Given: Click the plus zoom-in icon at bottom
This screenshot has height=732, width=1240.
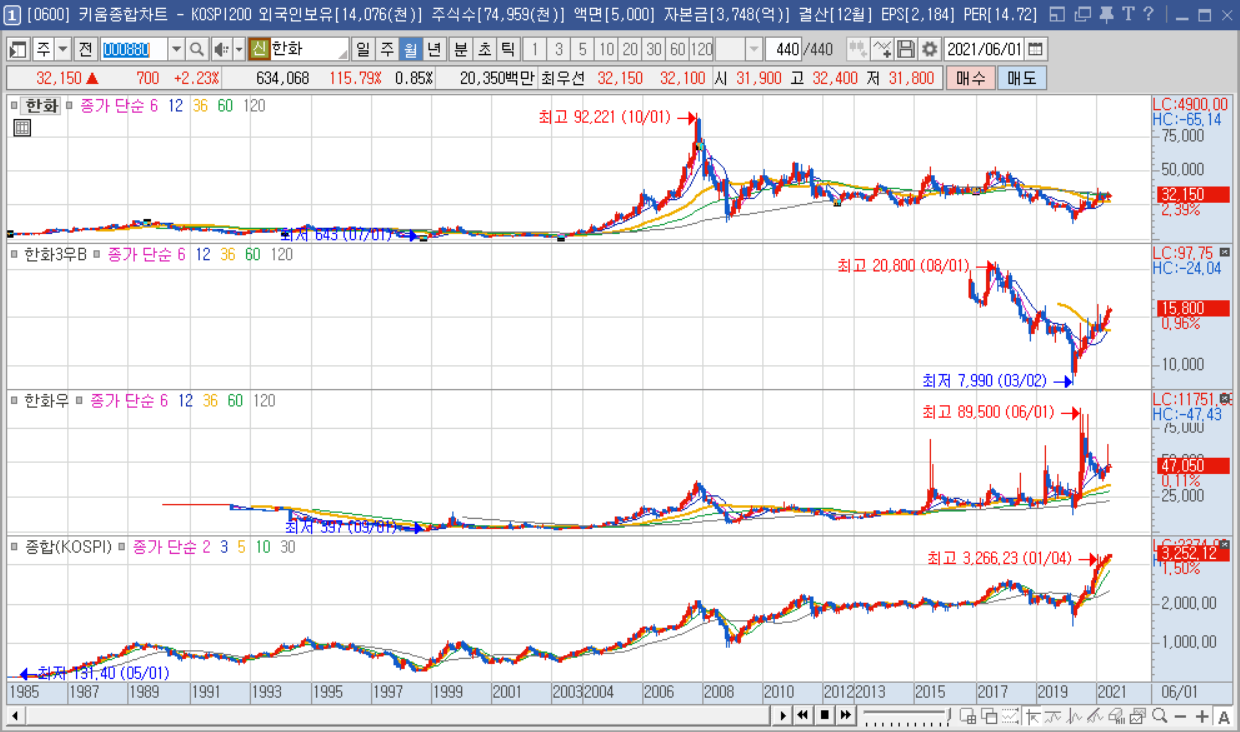Looking at the screenshot, I should pyautogui.click(x=1202, y=716).
